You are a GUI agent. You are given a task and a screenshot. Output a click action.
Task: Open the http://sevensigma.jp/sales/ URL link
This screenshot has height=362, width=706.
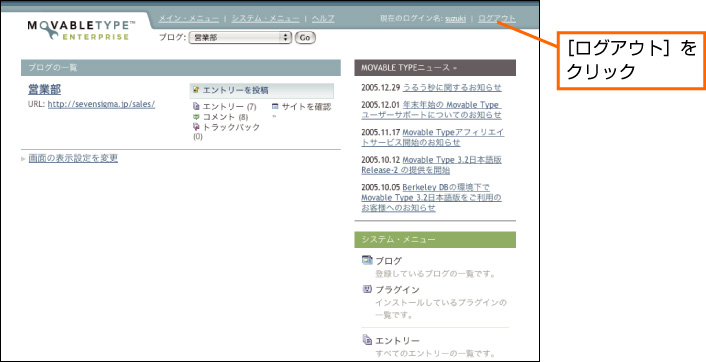101,104
